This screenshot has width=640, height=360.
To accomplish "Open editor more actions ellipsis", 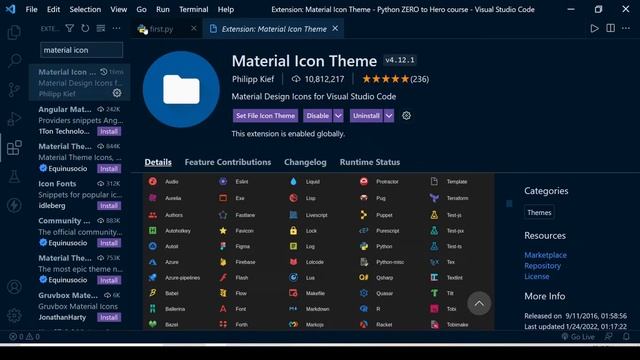I will tap(626, 28).
